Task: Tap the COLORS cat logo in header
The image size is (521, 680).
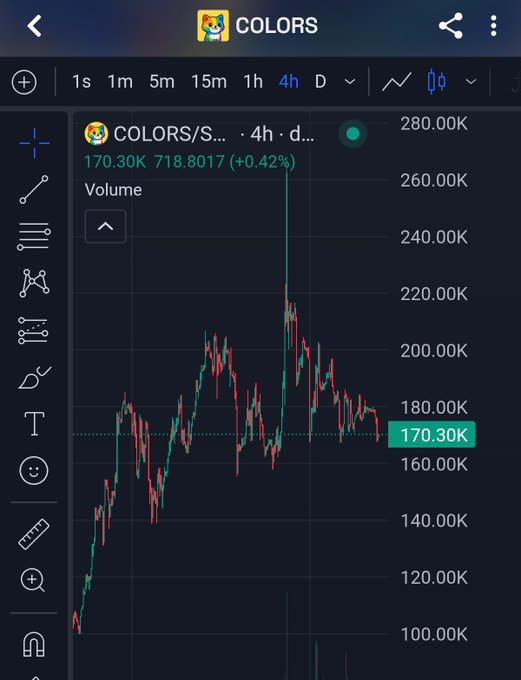Action: click(213, 26)
